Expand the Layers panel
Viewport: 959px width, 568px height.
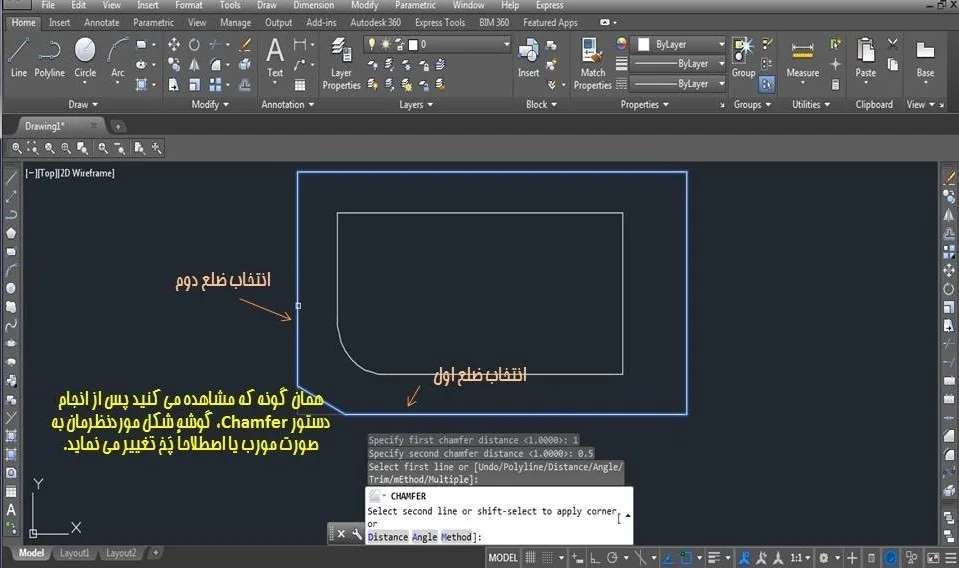(x=416, y=105)
